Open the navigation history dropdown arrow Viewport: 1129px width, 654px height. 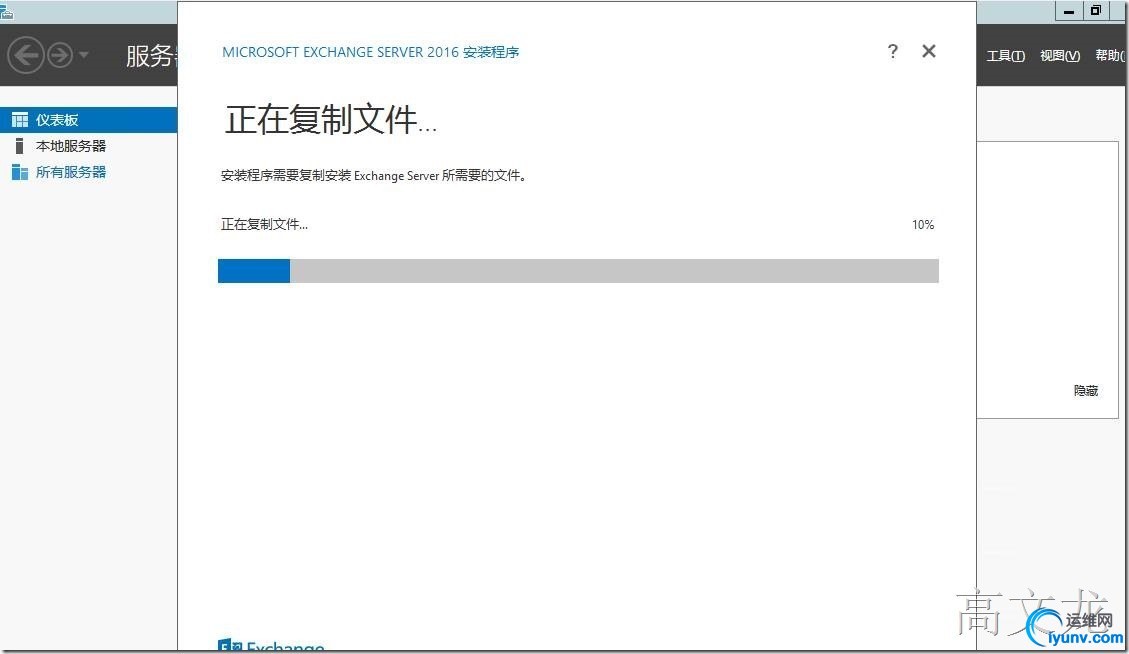click(x=84, y=55)
